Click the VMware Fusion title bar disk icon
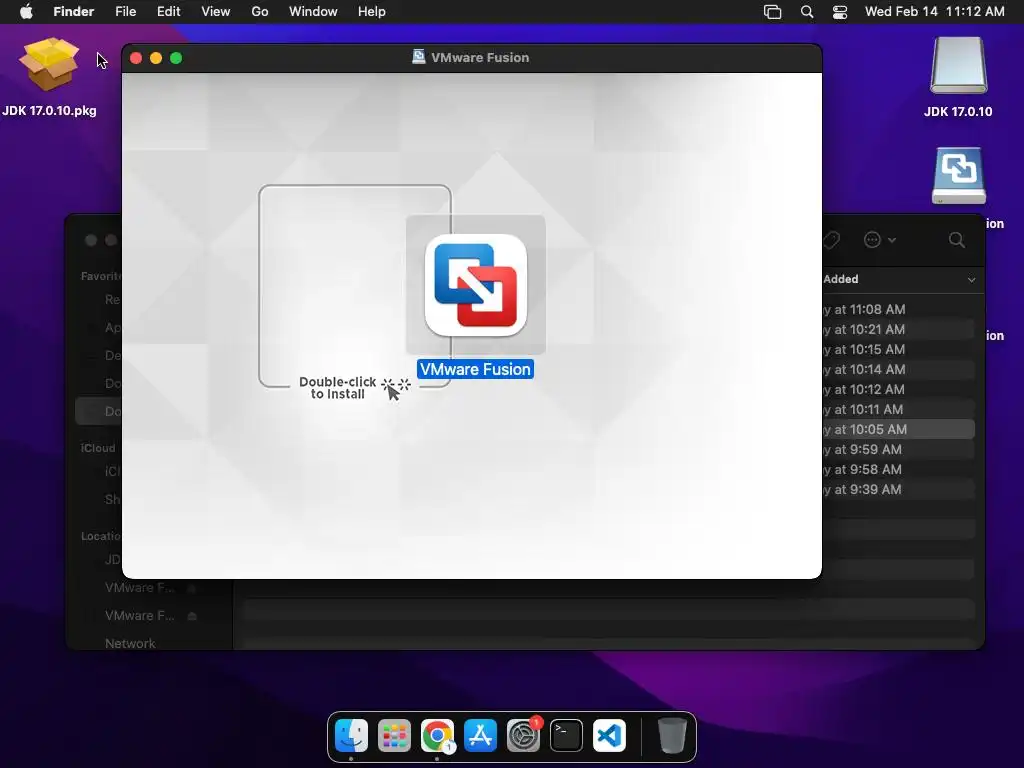1024x768 pixels. pyautogui.click(x=419, y=57)
